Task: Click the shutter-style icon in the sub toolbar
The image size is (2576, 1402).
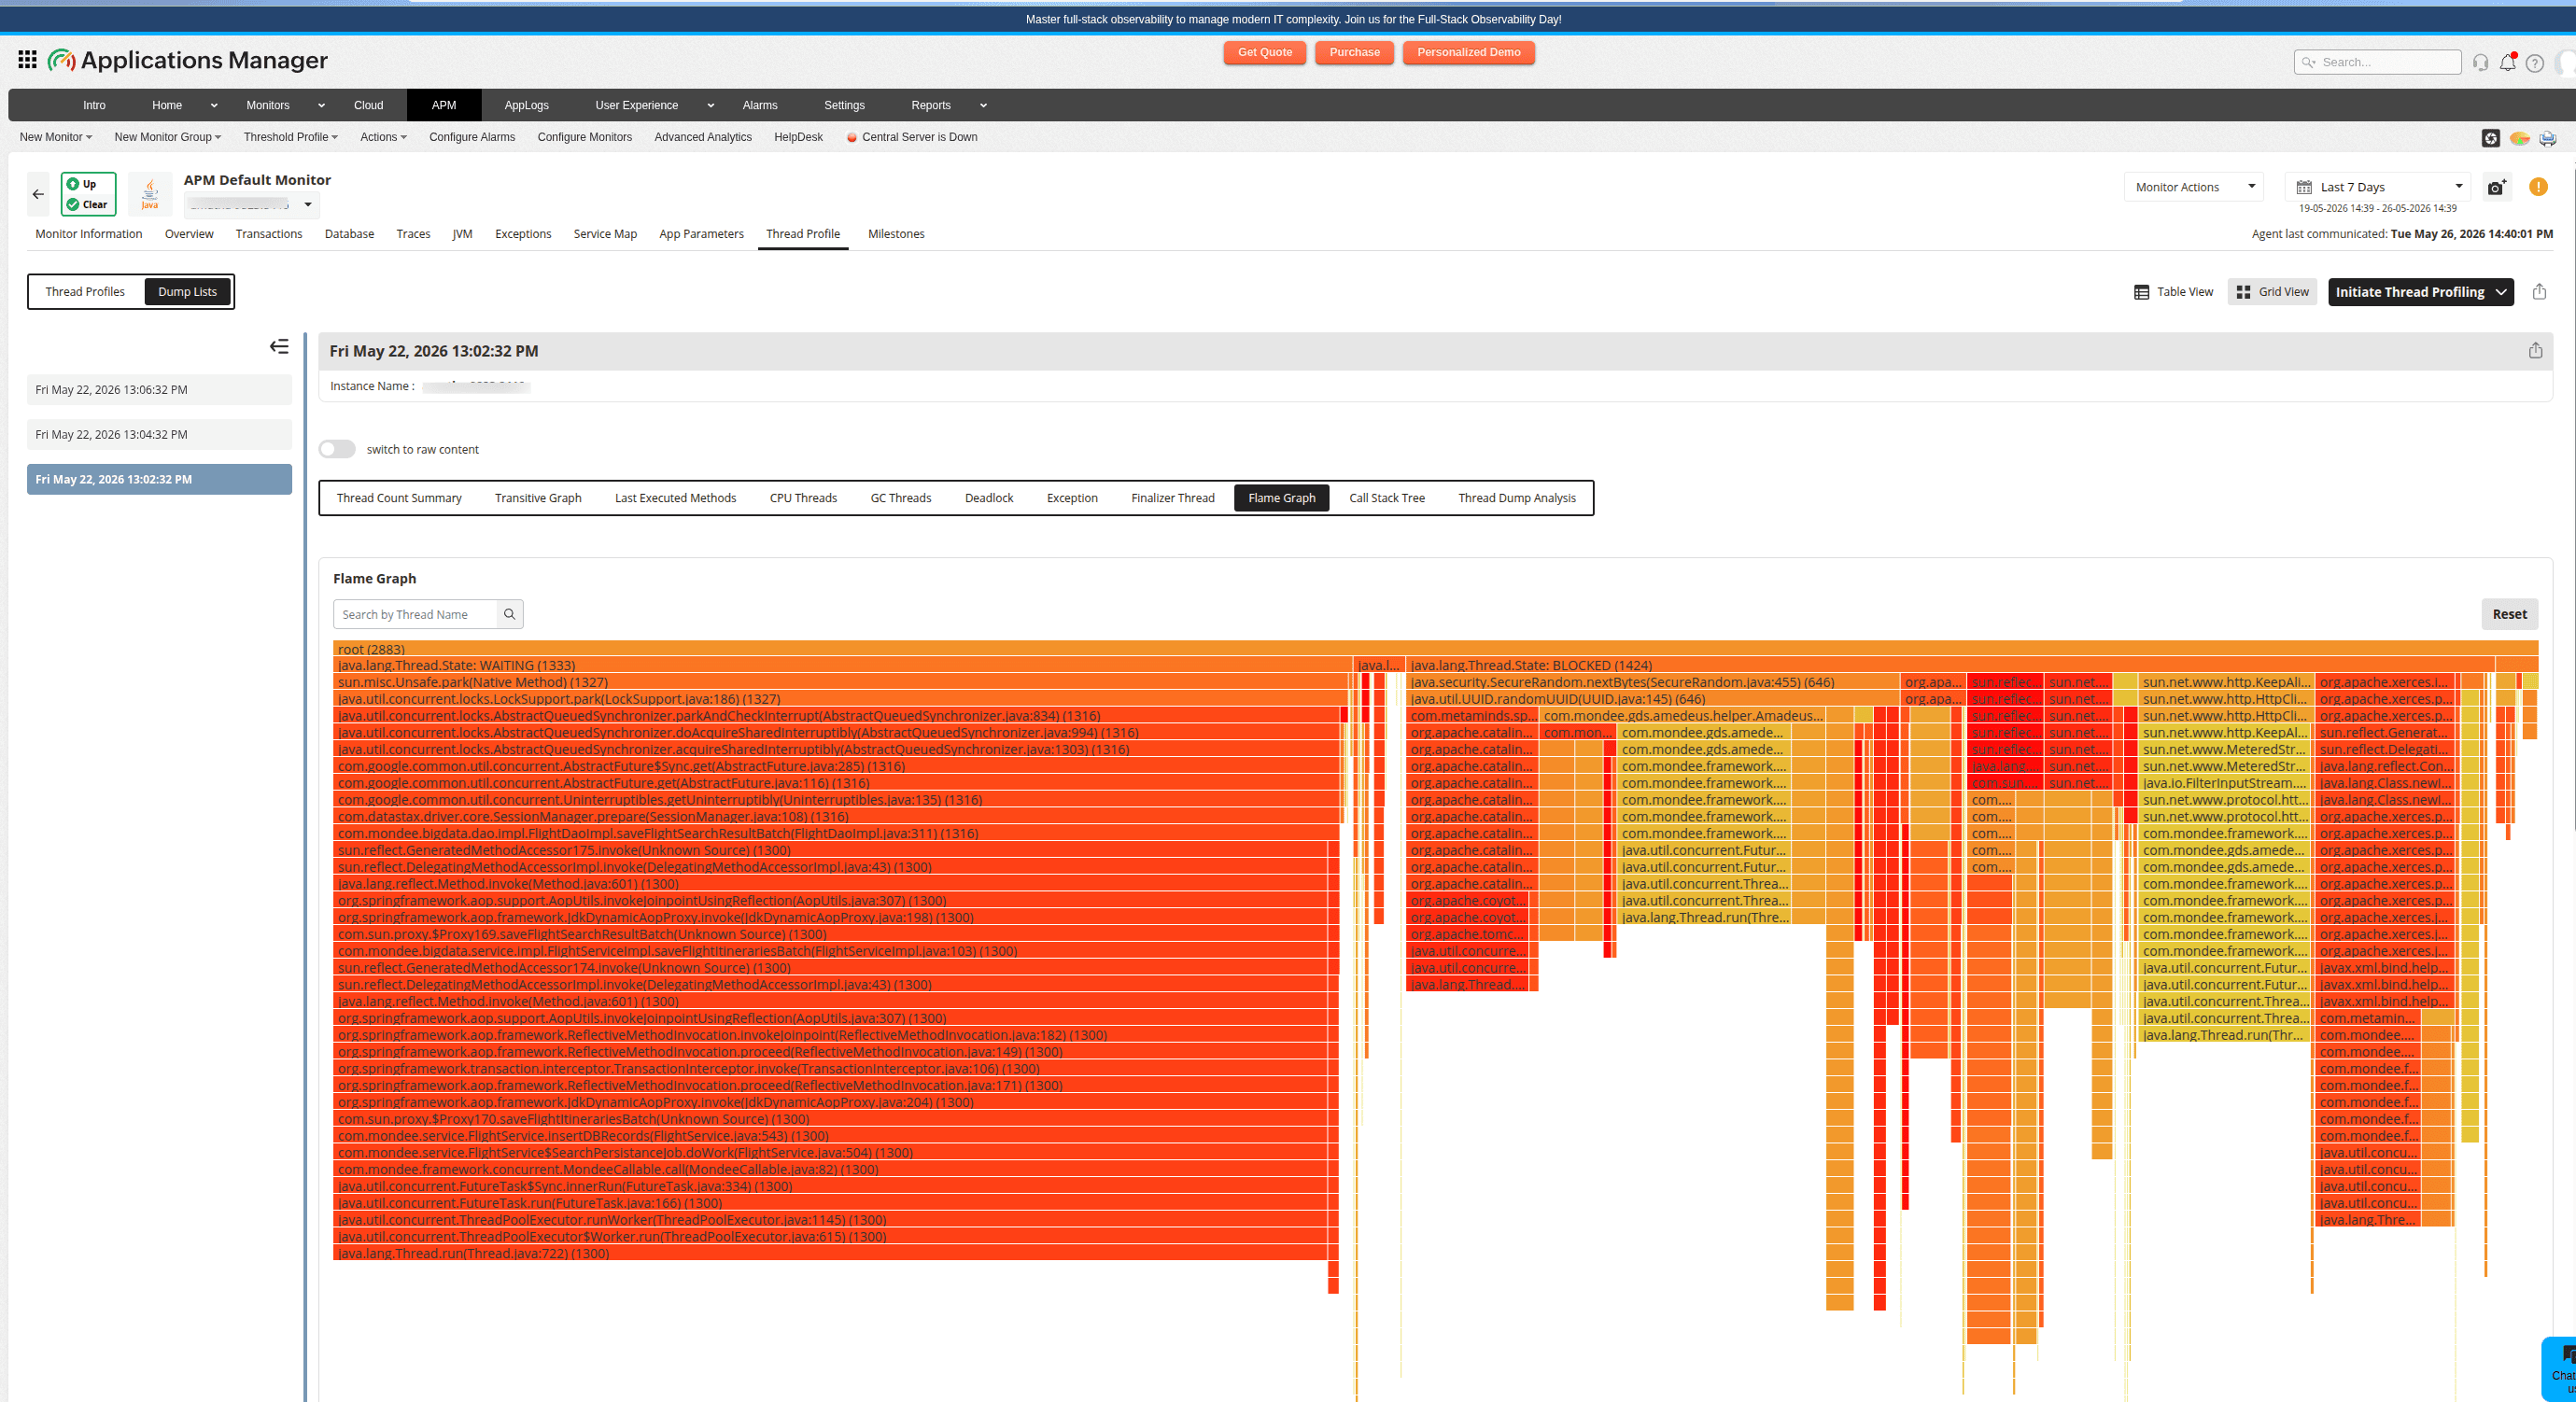Action: tap(2491, 138)
